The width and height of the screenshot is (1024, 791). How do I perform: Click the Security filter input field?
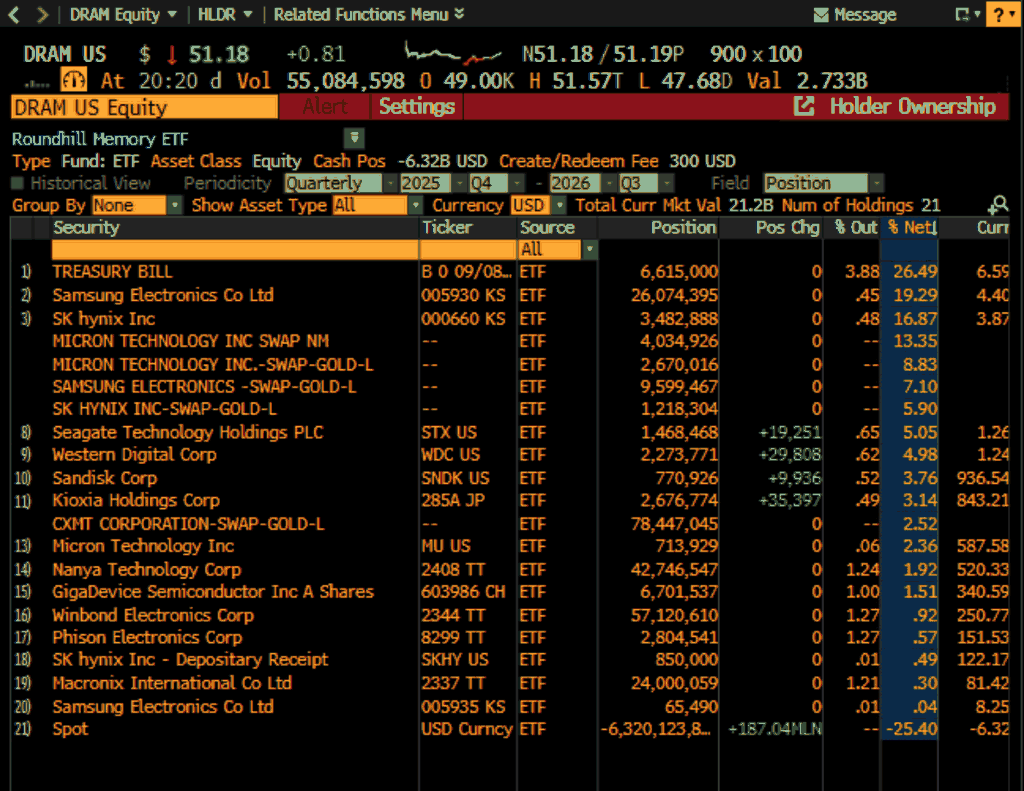tap(235, 249)
